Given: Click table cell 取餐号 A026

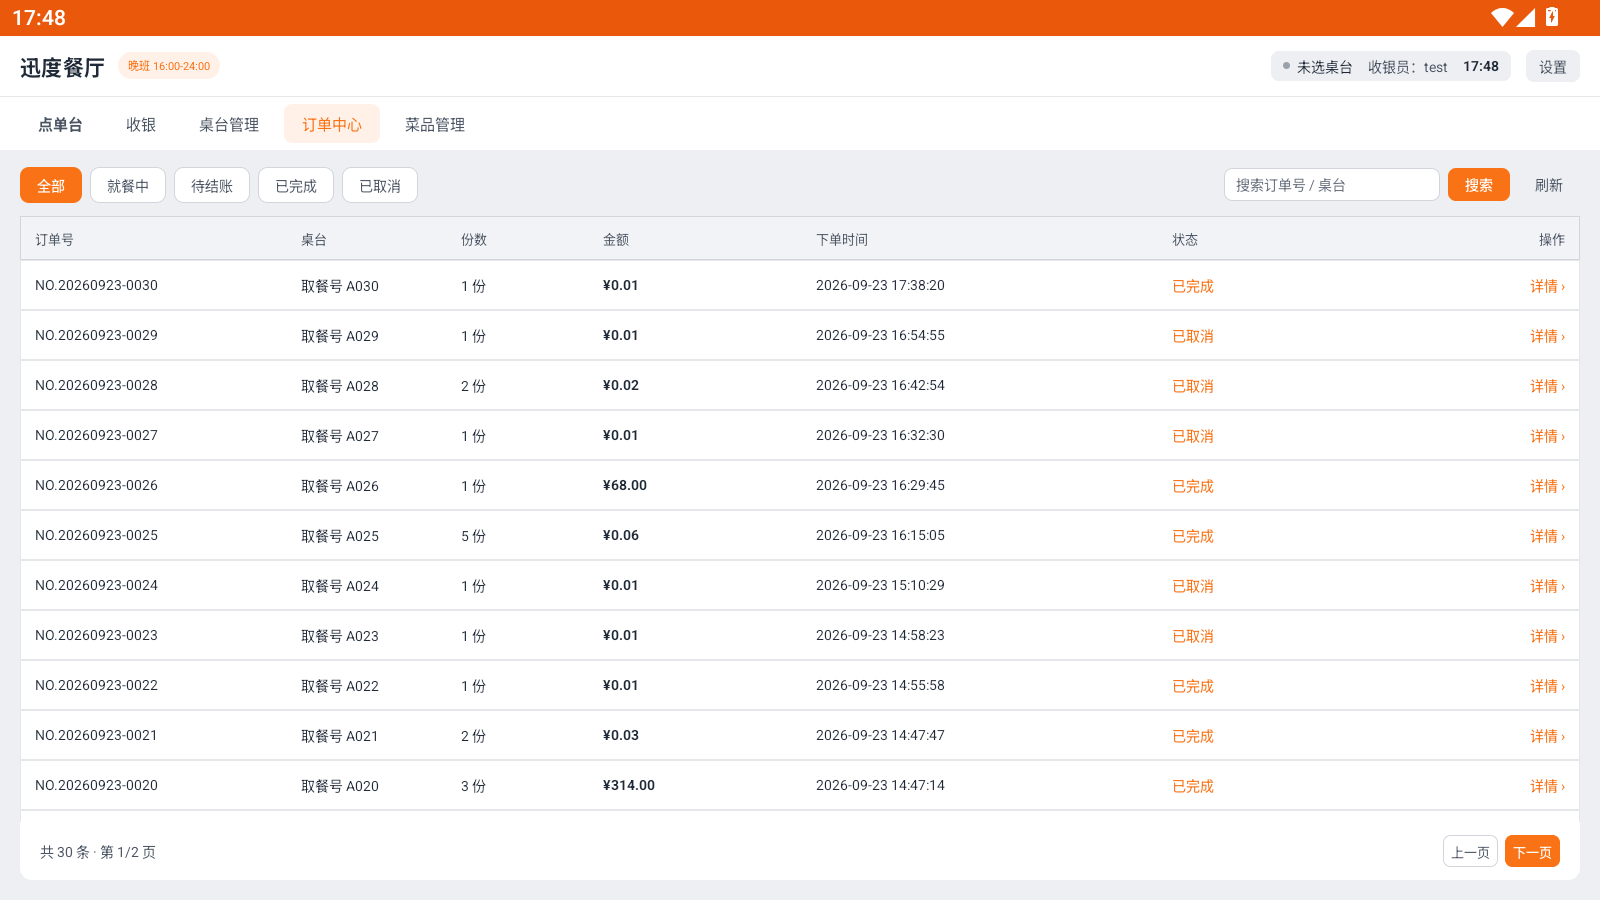Looking at the screenshot, I should click(x=340, y=486).
